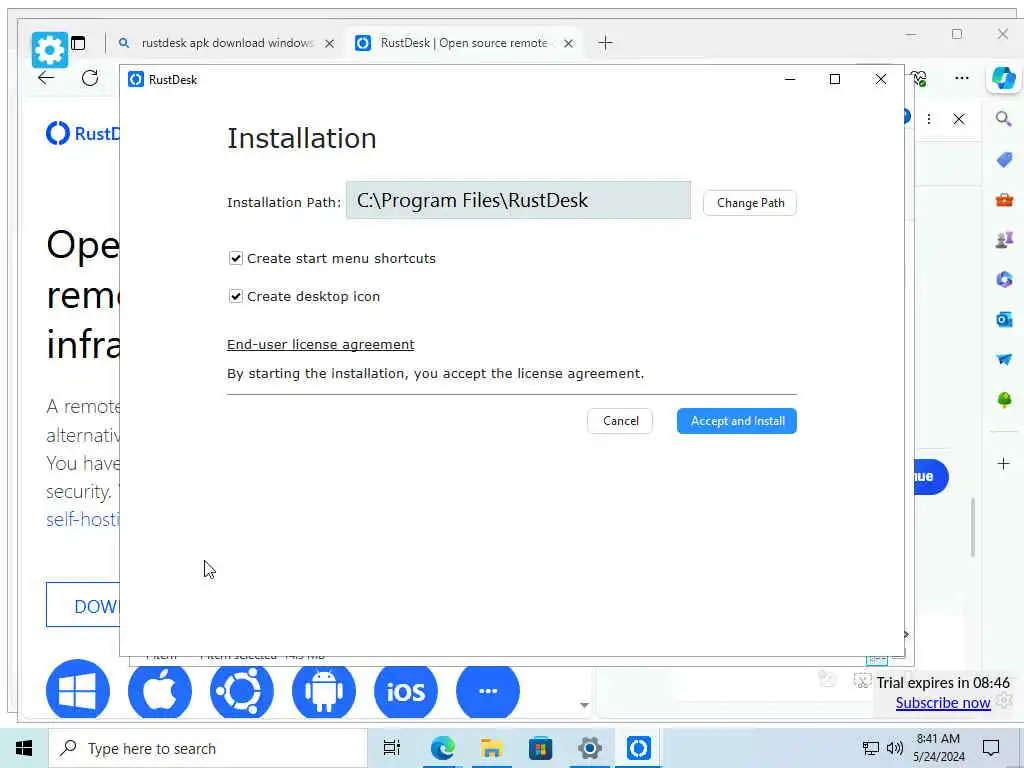
Task: Open Microsoft Edge from the taskbar
Action: tap(442, 748)
